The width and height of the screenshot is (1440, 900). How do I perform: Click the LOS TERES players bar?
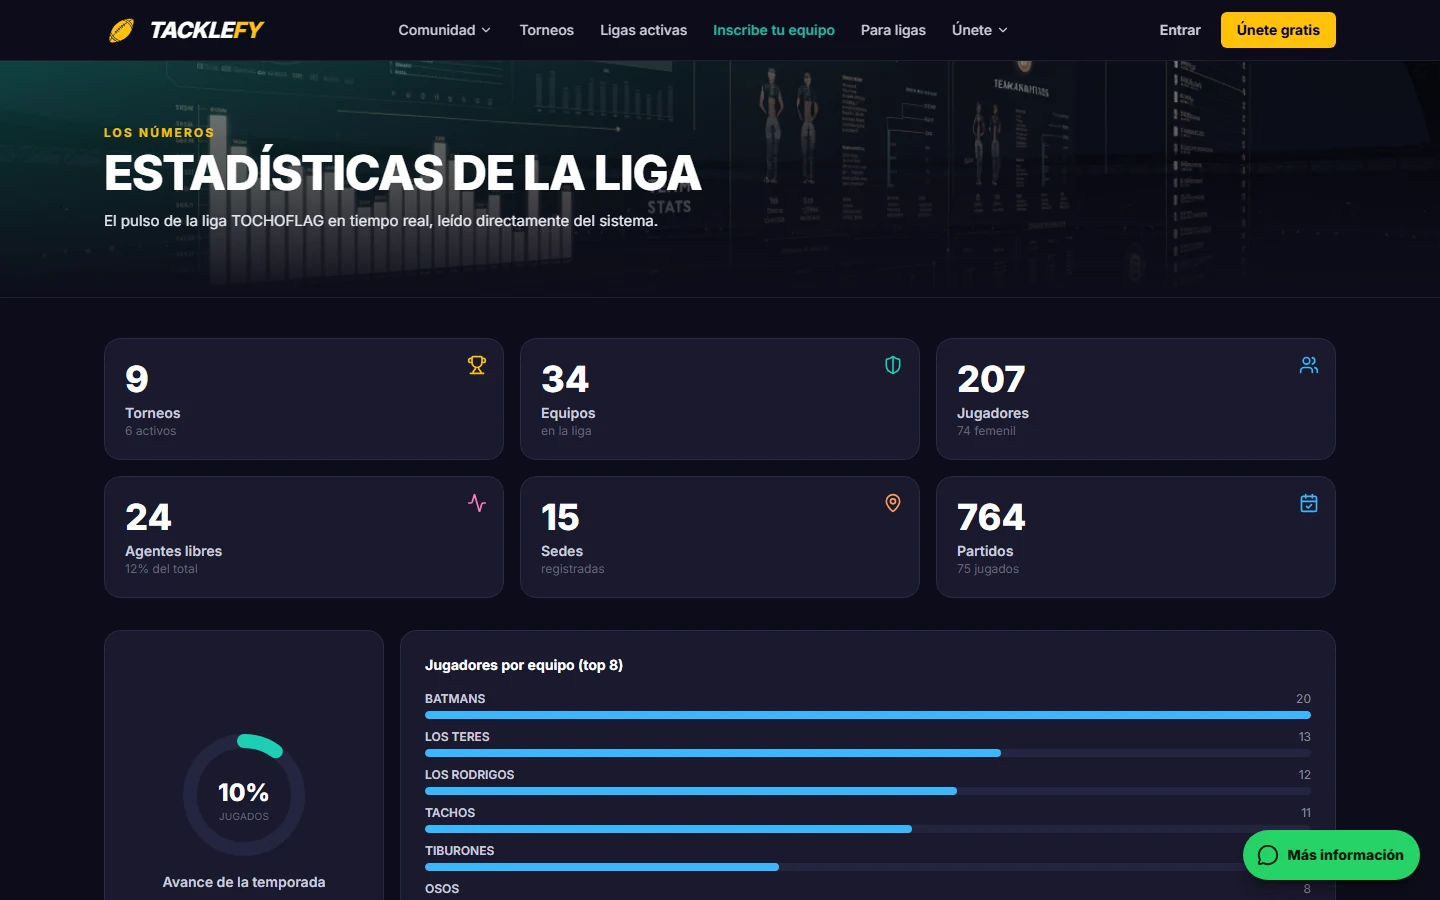pos(868,753)
